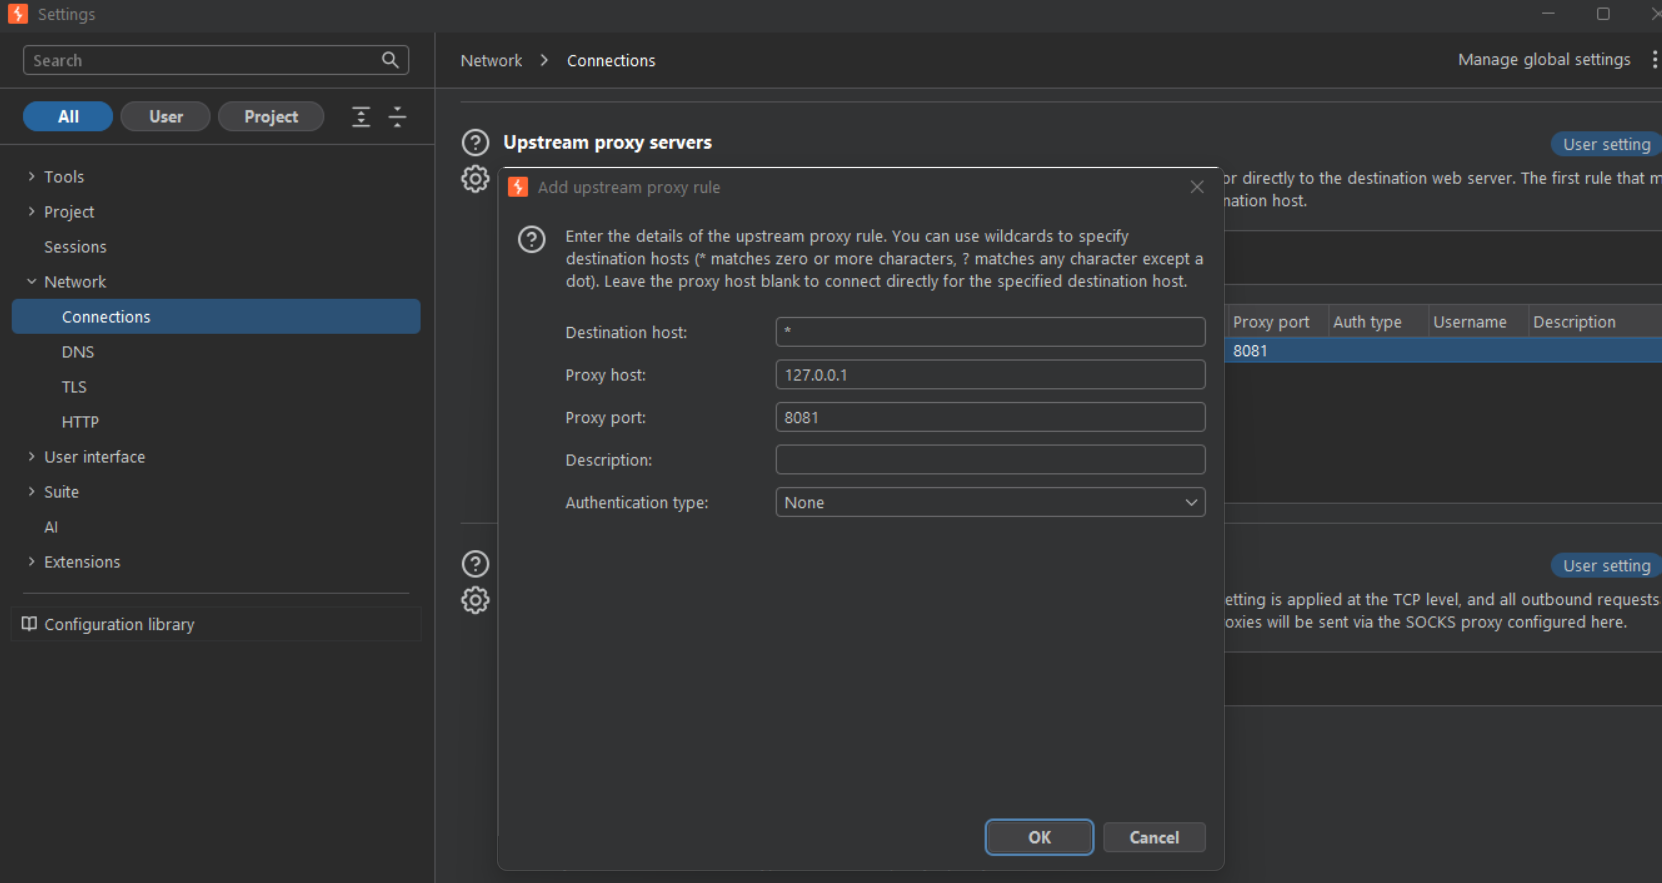
Task: Close the Add upstream proxy rule dialog
Action: tap(1197, 187)
